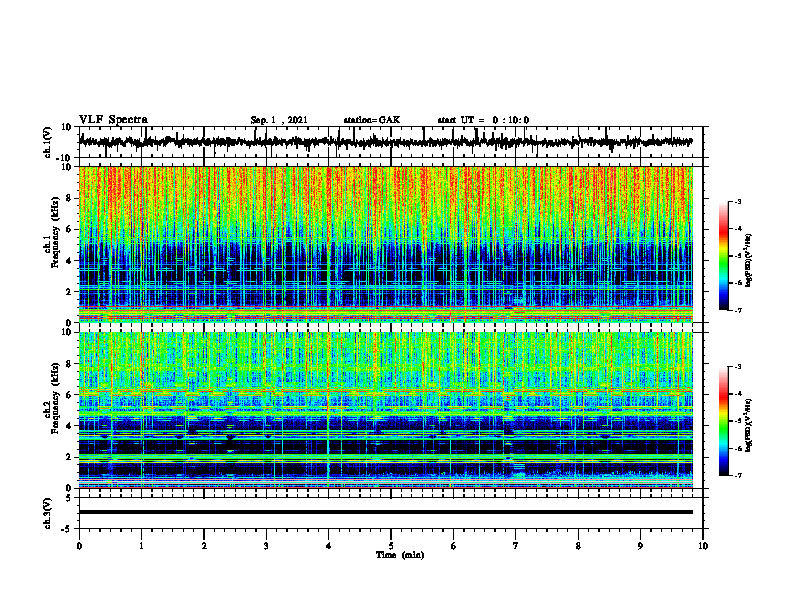Viewport: 792px width, 612px height.
Task: Click the "VLF Spectra" plot title
Action: click(x=113, y=120)
